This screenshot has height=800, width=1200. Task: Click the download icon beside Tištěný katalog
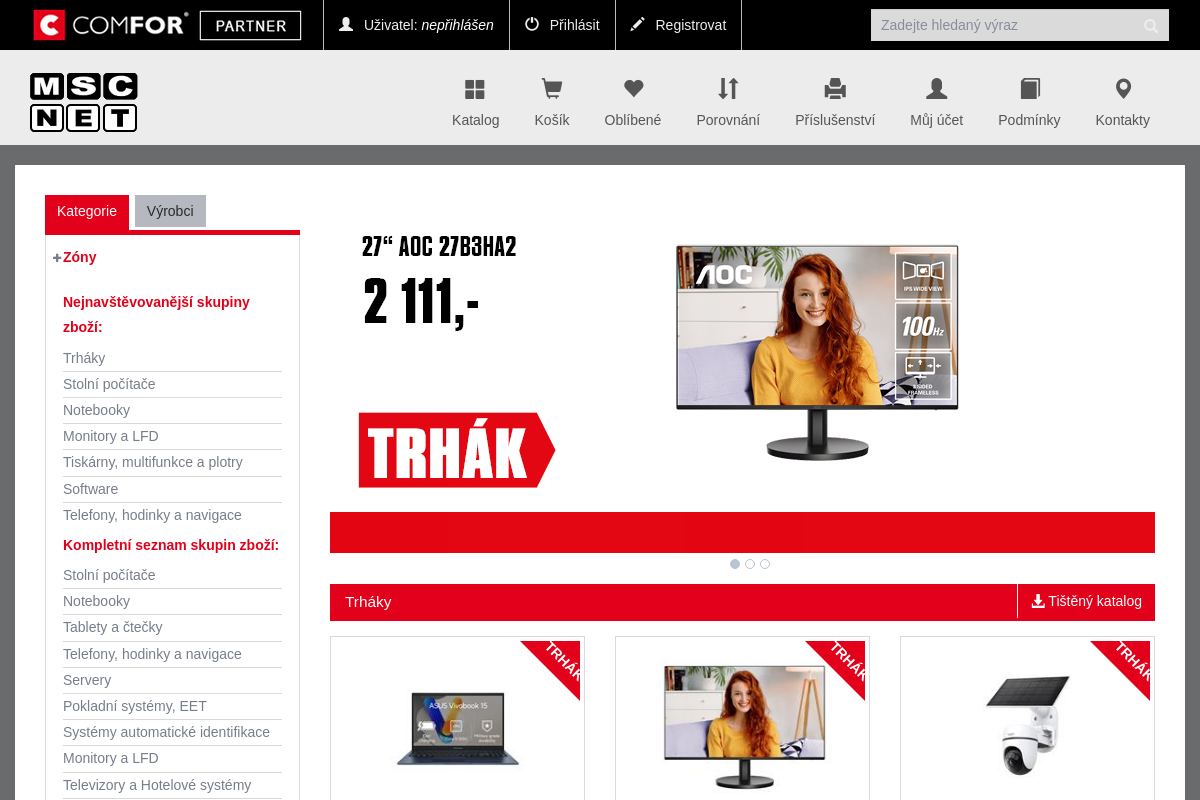click(1038, 601)
